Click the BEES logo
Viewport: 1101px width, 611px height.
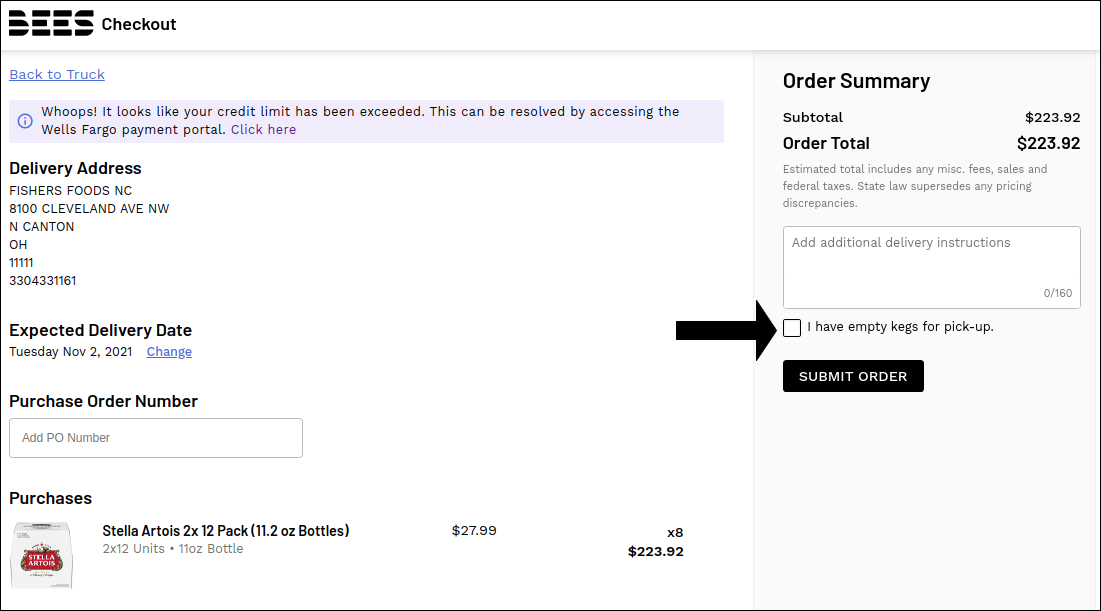coord(51,23)
